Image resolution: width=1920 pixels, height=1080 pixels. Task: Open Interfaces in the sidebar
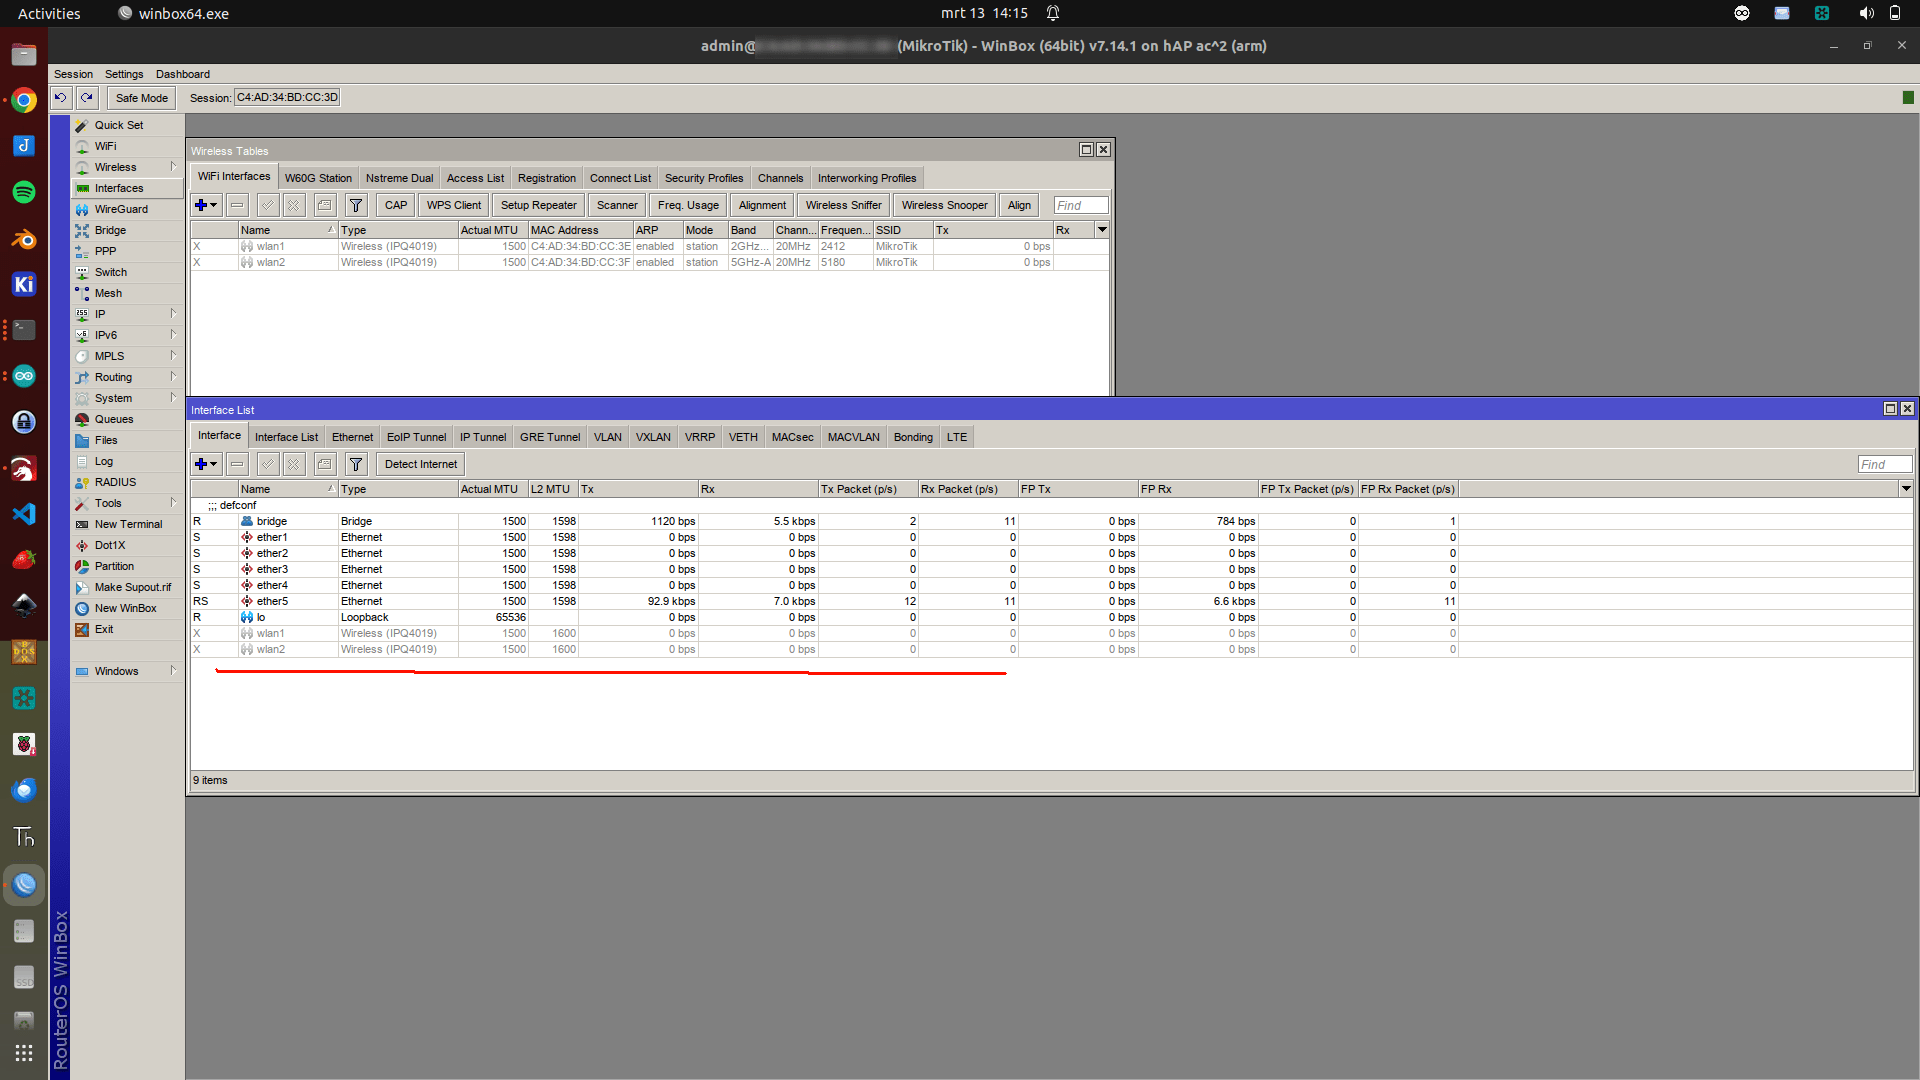click(127, 188)
